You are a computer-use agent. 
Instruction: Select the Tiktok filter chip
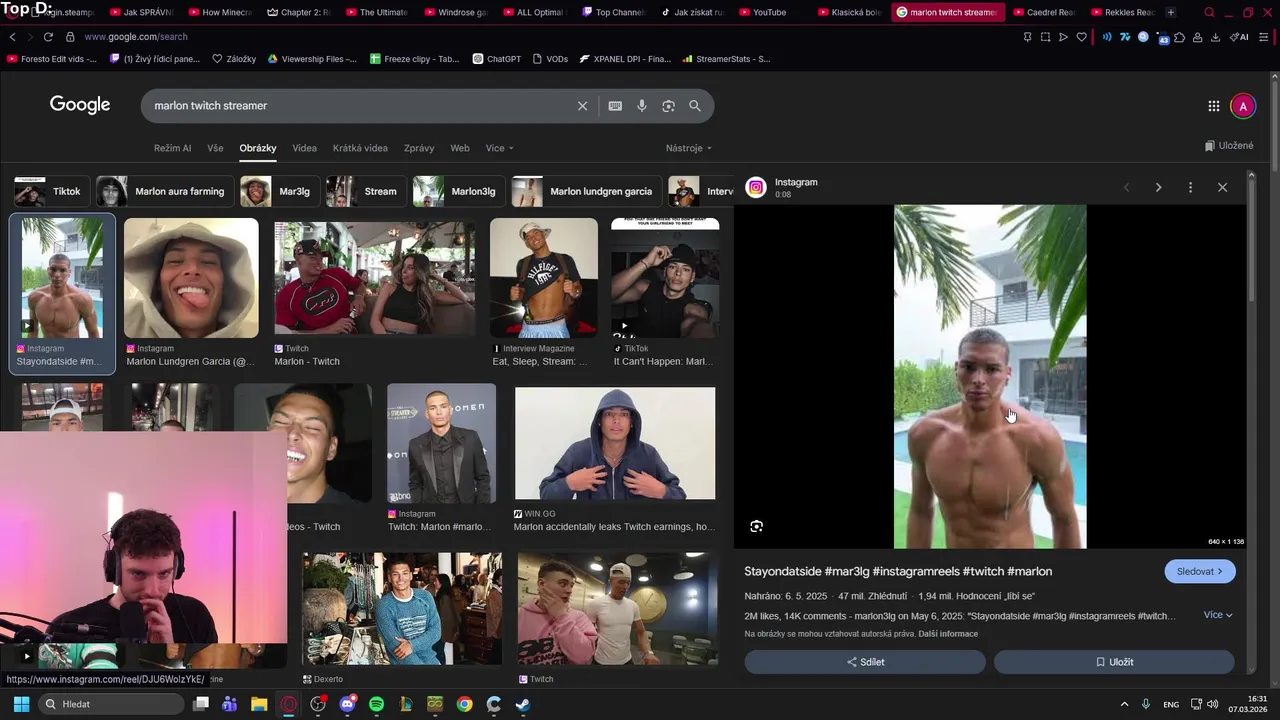50,191
